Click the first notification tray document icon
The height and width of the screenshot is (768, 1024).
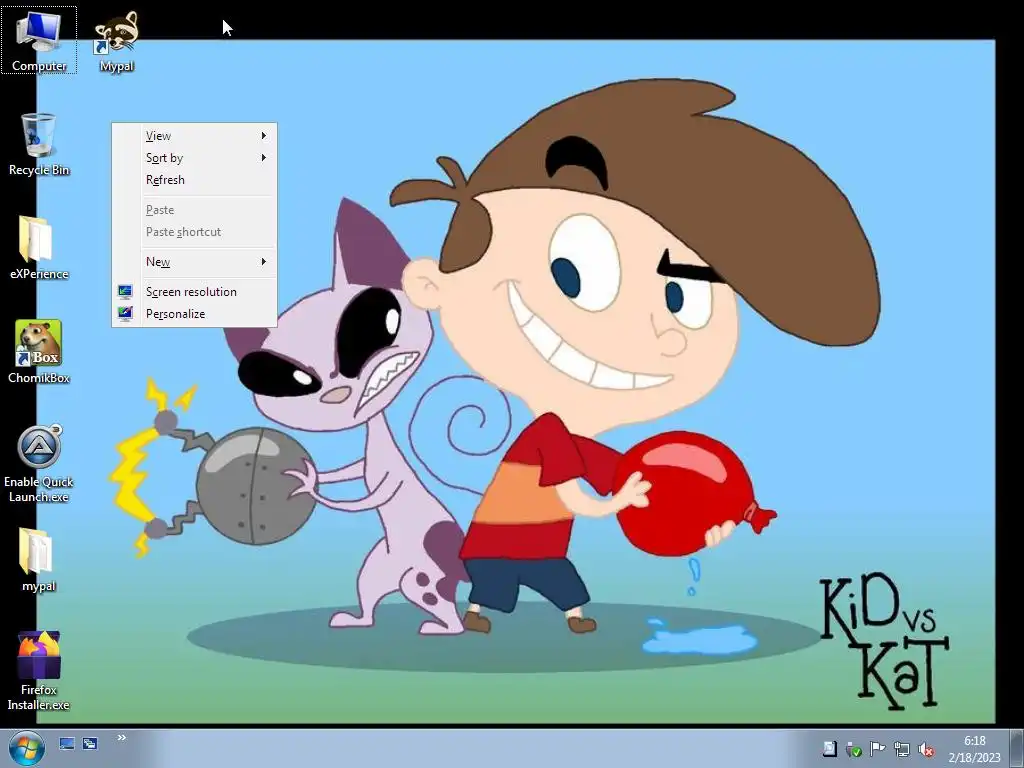[829, 748]
